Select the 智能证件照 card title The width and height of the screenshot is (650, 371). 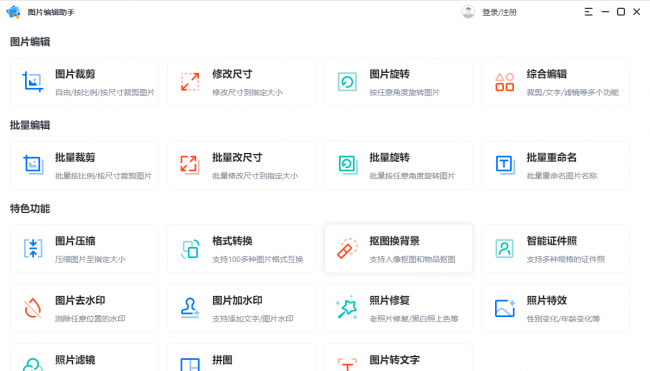click(551, 241)
